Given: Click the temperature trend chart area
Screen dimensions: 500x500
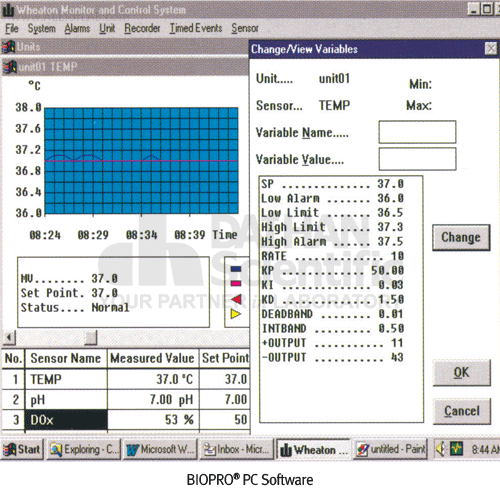Looking at the screenshot, I should pos(141,161).
